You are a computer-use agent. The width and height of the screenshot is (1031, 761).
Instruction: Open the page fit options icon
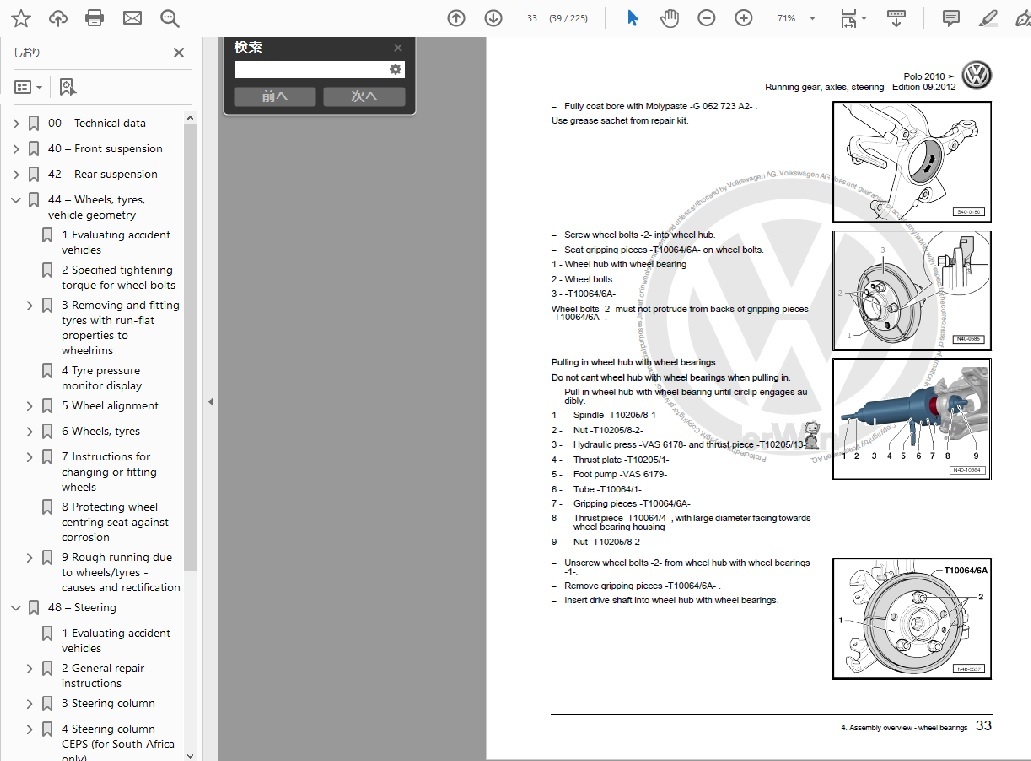pos(849,18)
